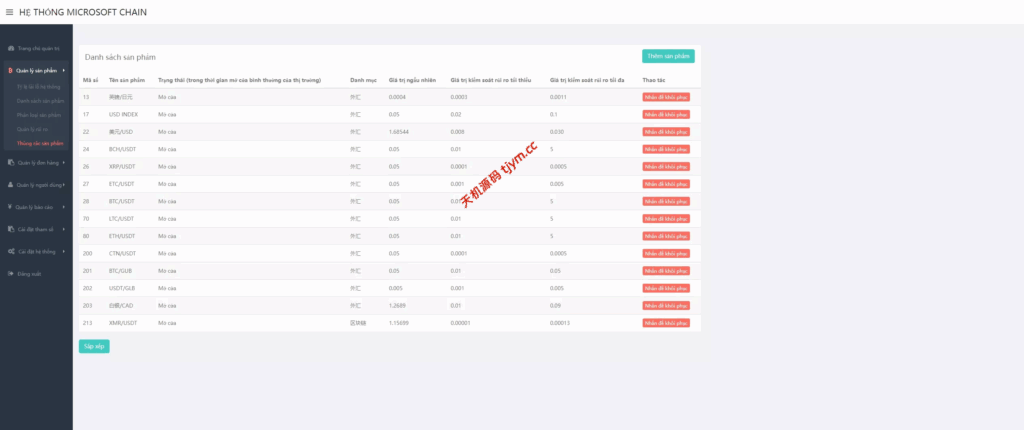This screenshot has height=430, width=1024.
Task: Expand the Quản lý người dùng arrow
Action: click(64, 185)
